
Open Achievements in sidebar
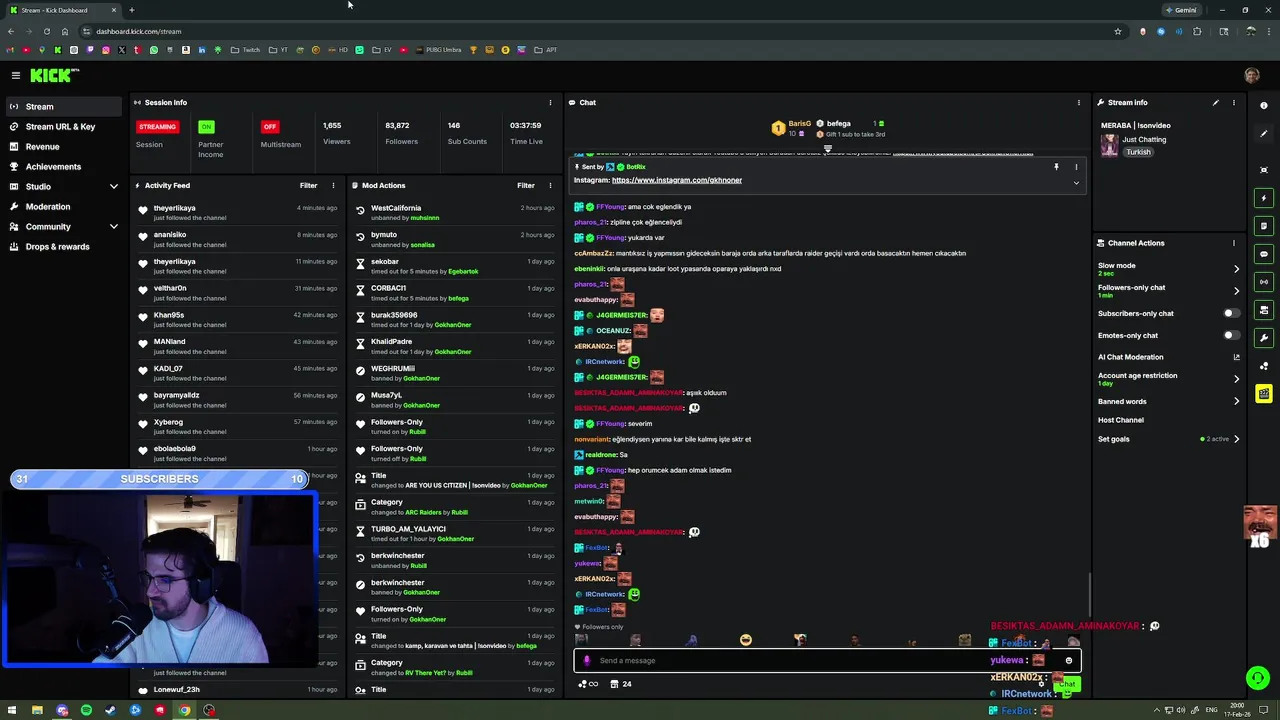pyautogui.click(x=64, y=167)
